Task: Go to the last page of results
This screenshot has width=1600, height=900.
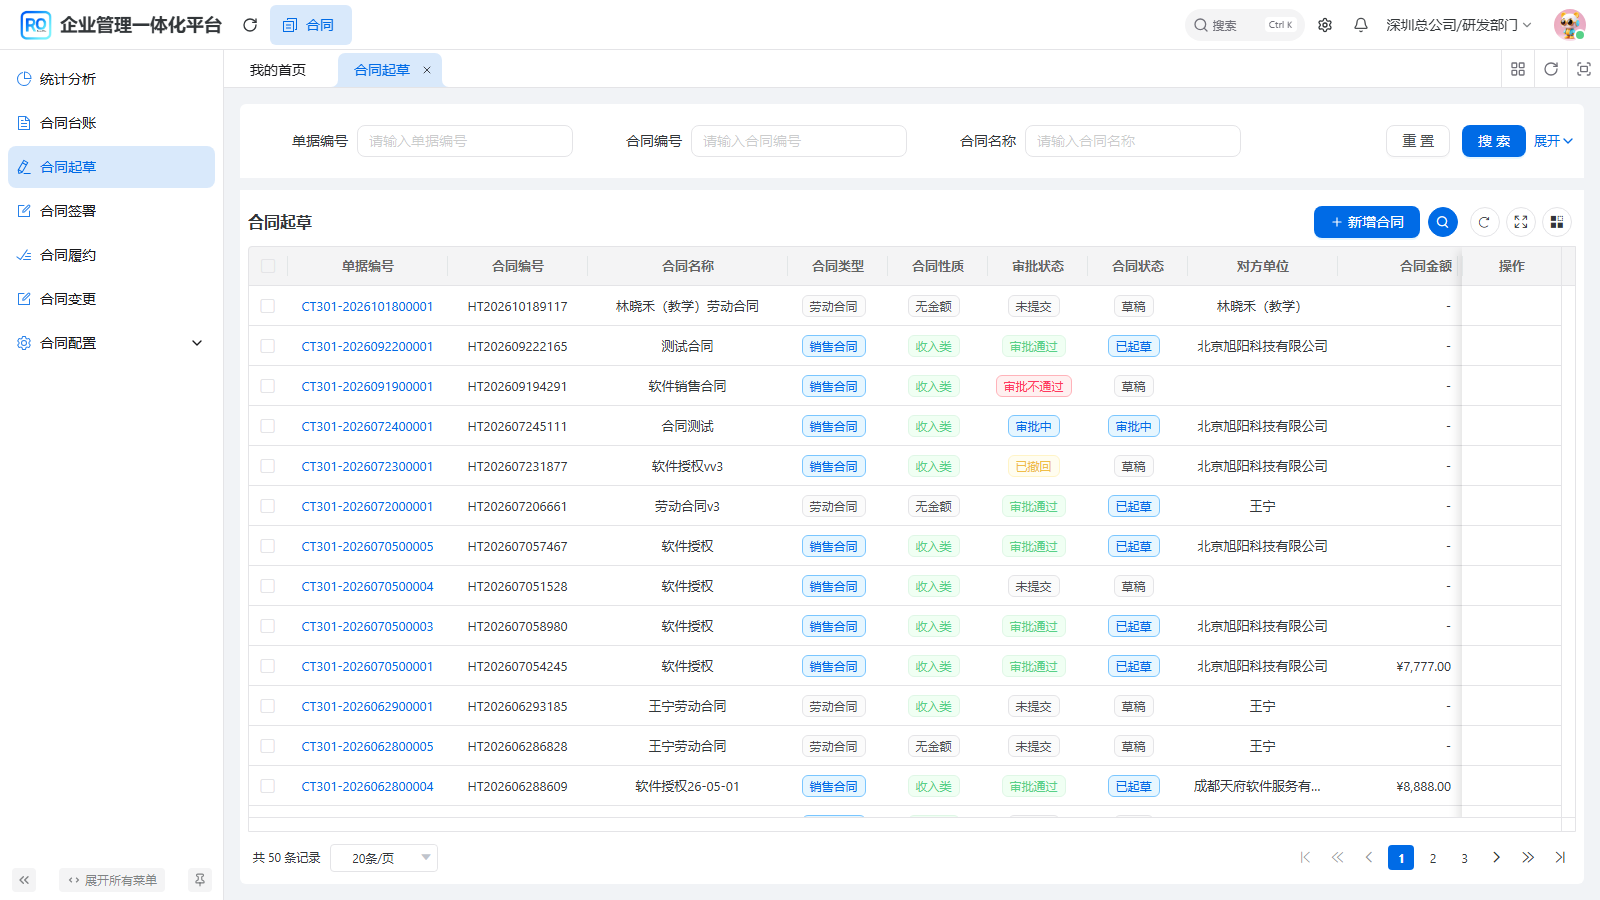Action: click(1560, 857)
